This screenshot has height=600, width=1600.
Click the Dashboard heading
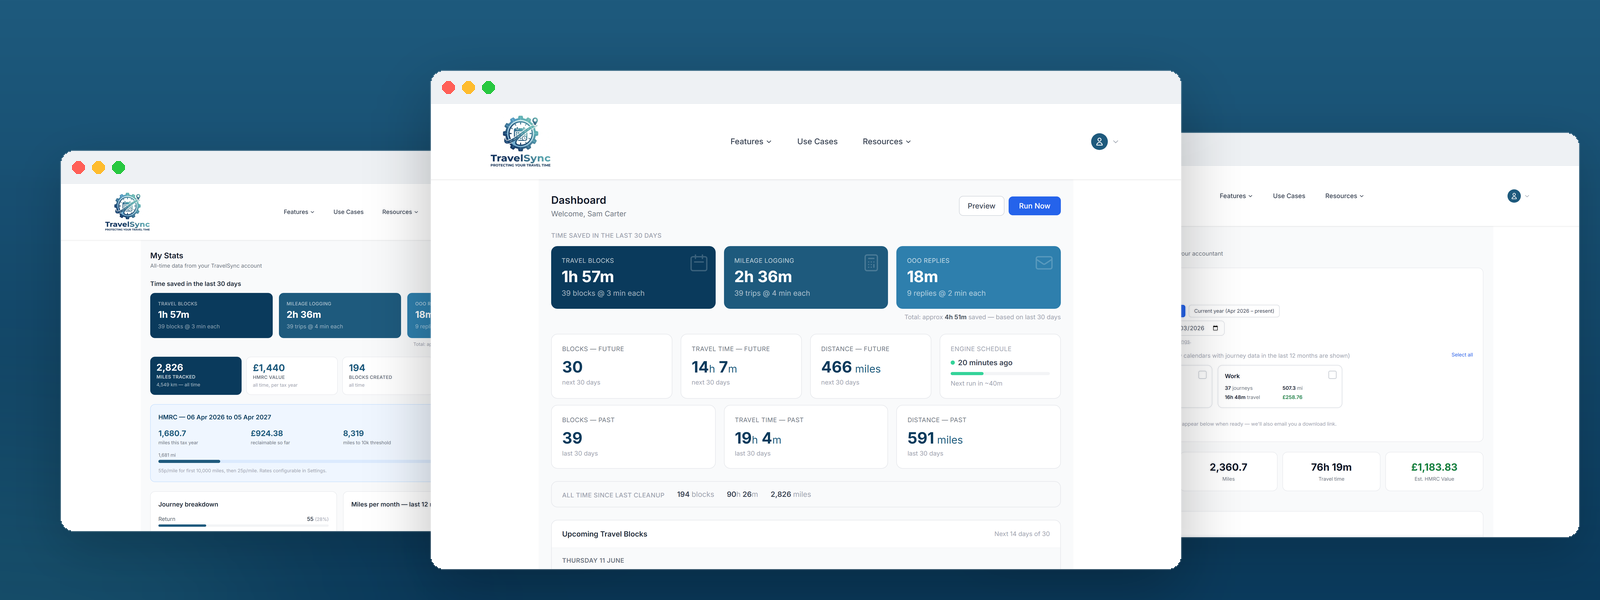pyautogui.click(x=579, y=200)
